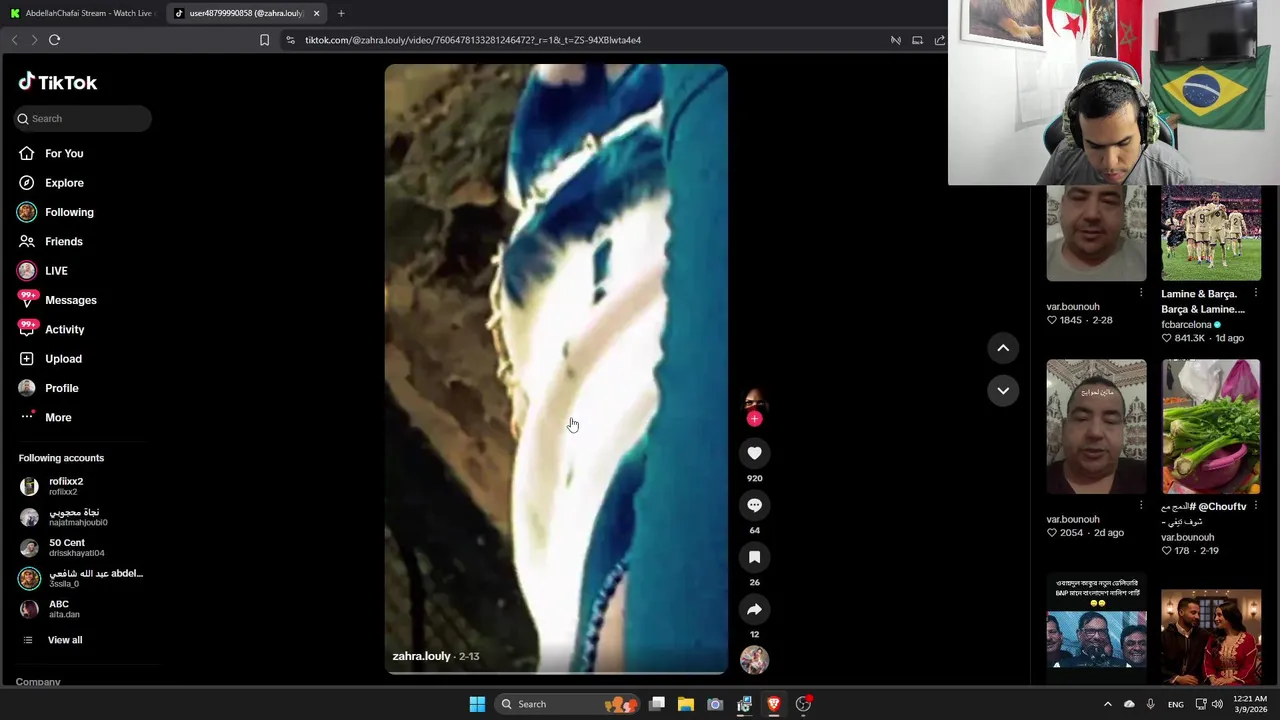Click the TikTok search field
The width and height of the screenshot is (1280, 720).
[x=83, y=118]
